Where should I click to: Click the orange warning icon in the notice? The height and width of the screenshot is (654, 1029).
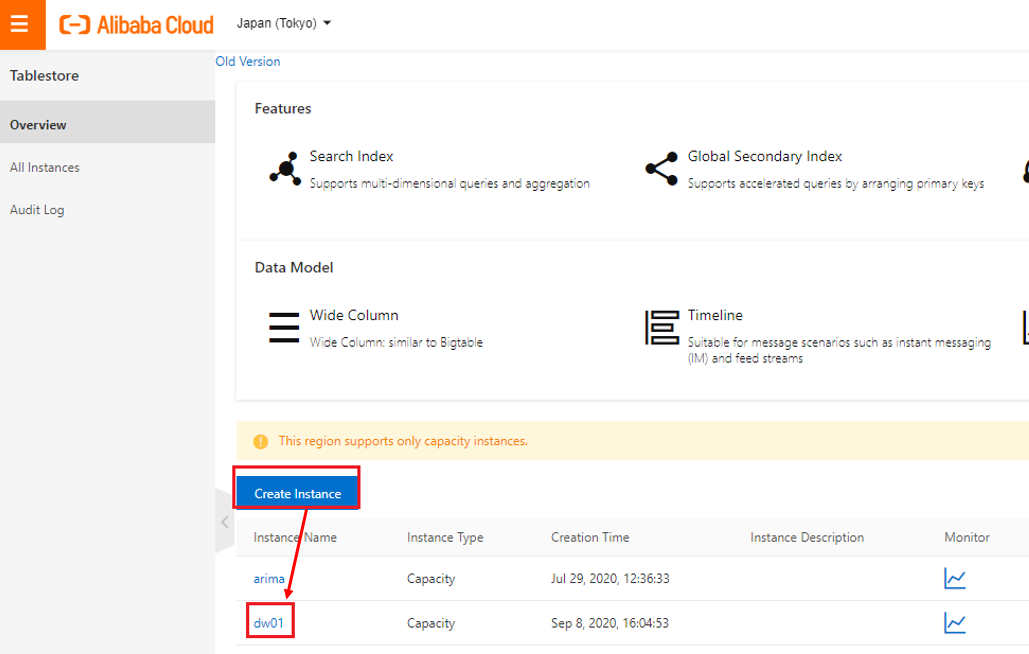tap(261, 441)
